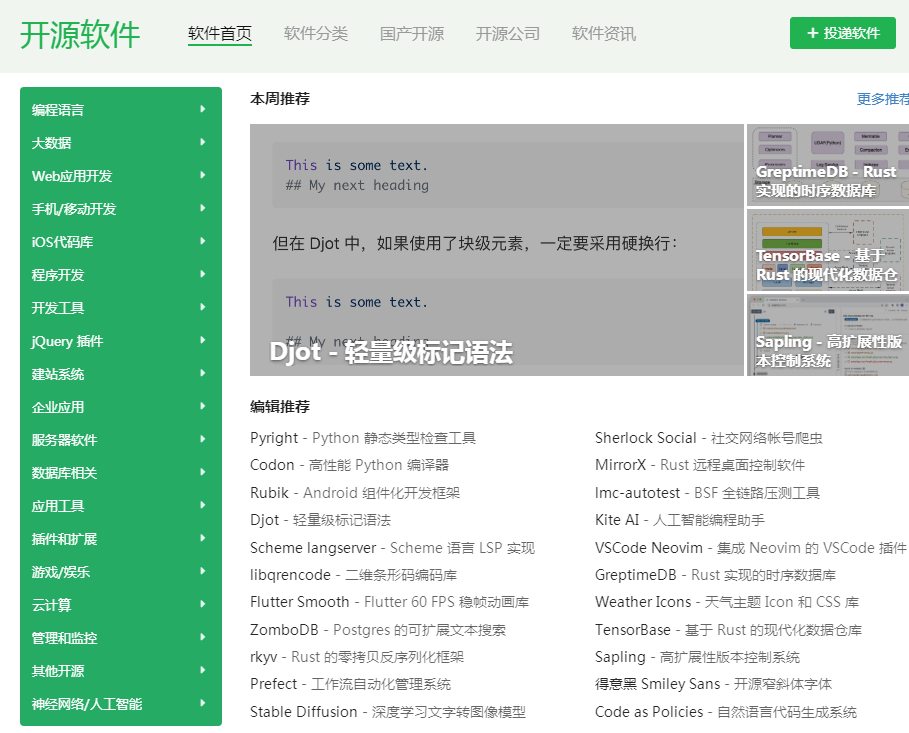Open the 更多推荐 link

pos(882,99)
